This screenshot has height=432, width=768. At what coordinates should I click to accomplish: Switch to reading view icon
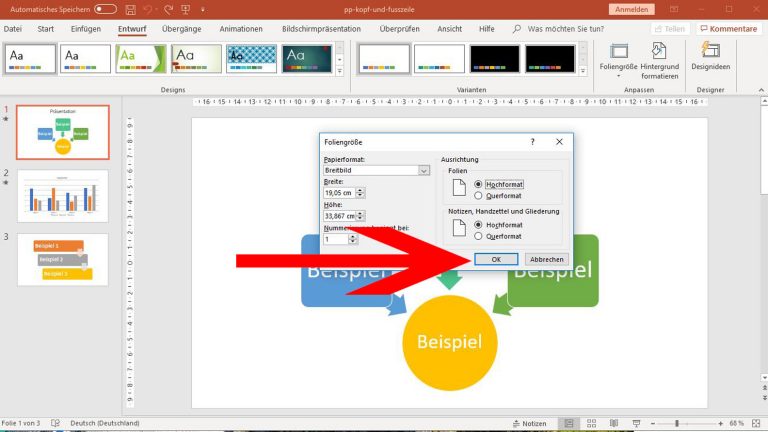click(614, 423)
